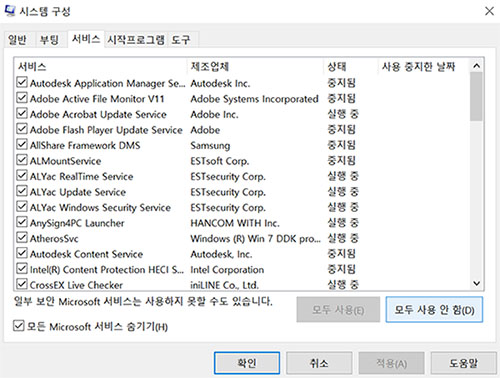Click the service list vertical scrollbar thumb
The image size is (500, 378).
477,97
